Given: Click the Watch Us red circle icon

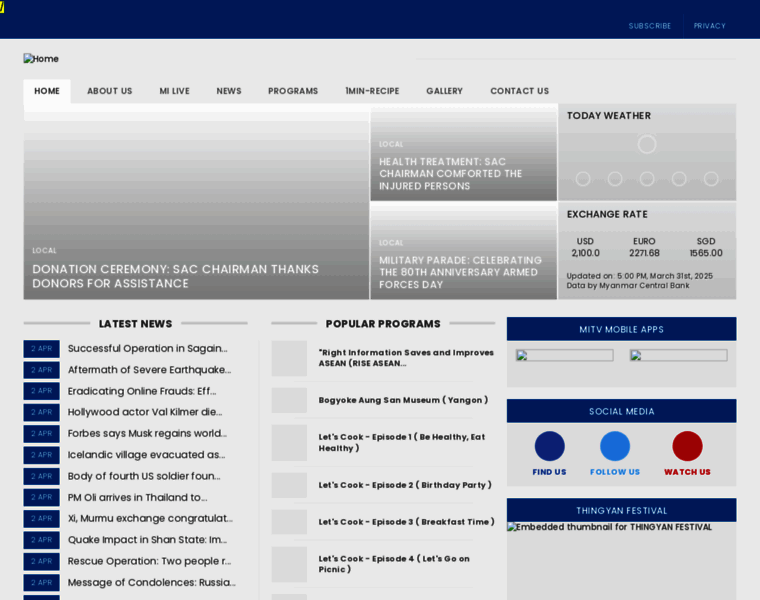Looking at the screenshot, I should 687,446.
